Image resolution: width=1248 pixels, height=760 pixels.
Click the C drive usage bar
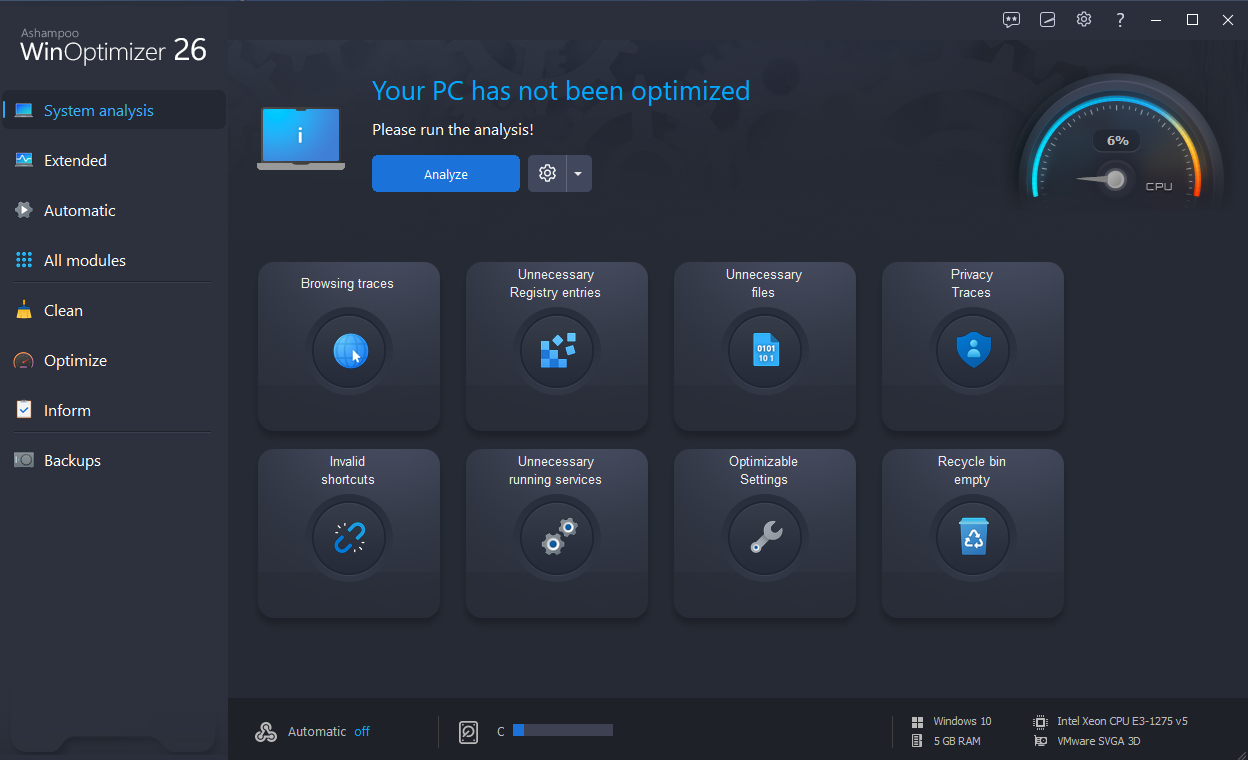(563, 731)
